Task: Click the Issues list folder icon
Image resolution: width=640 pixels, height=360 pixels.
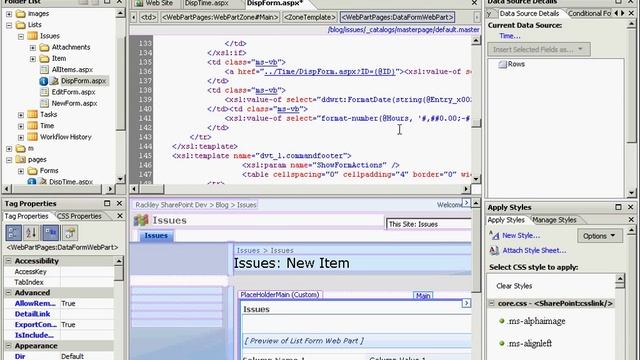Action: click(x=32, y=36)
